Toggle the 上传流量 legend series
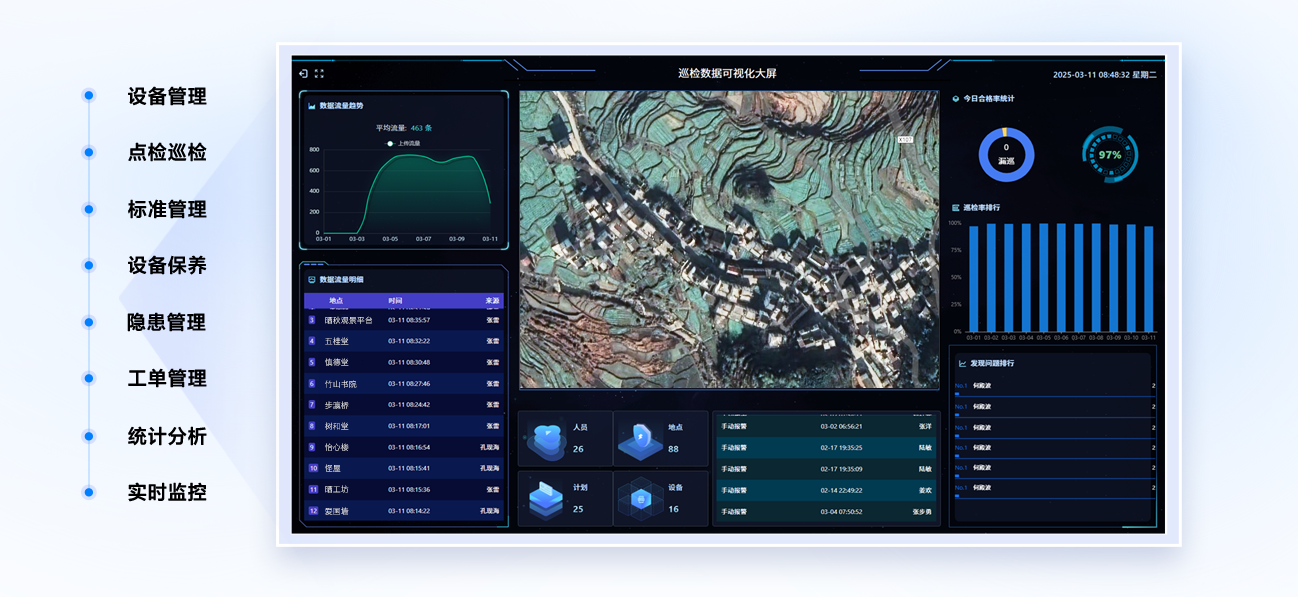Image resolution: width=1298 pixels, height=597 pixels. coord(403,143)
